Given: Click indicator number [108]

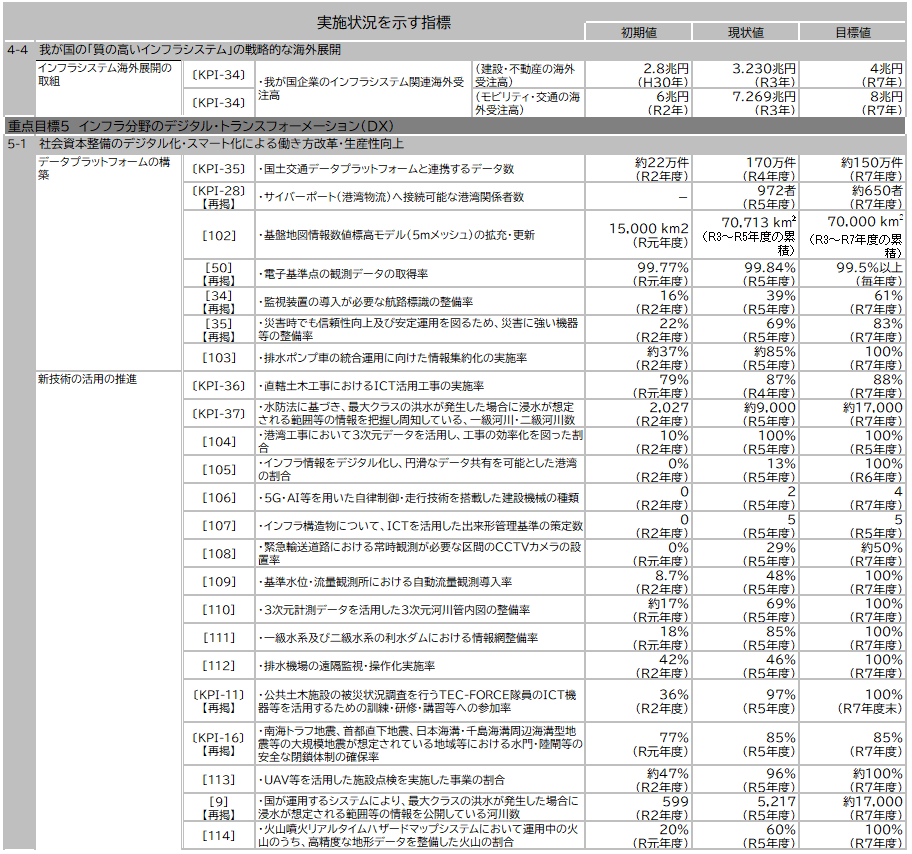Looking at the screenshot, I should pyautogui.click(x=219, y=554).
